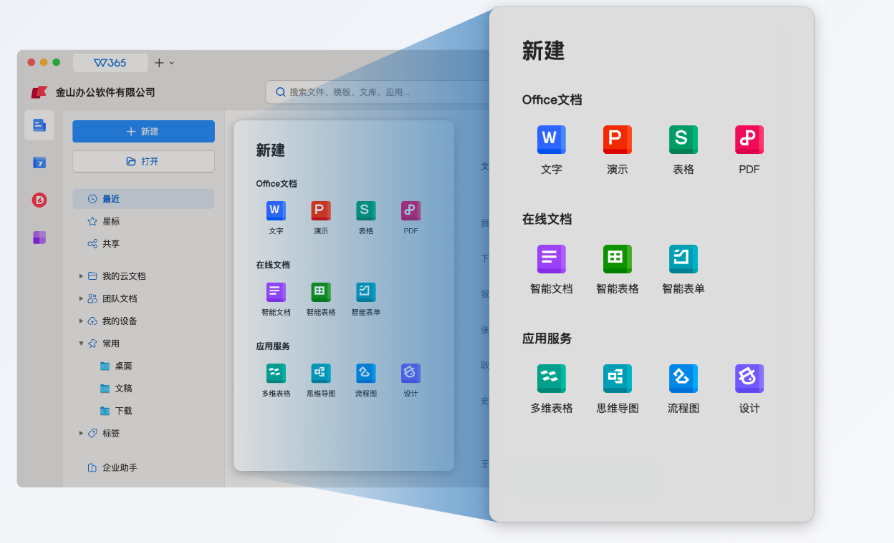The image size is (894, 543).
Task: Expand the 我的云文档 tree node
Action: click(81, 276)
